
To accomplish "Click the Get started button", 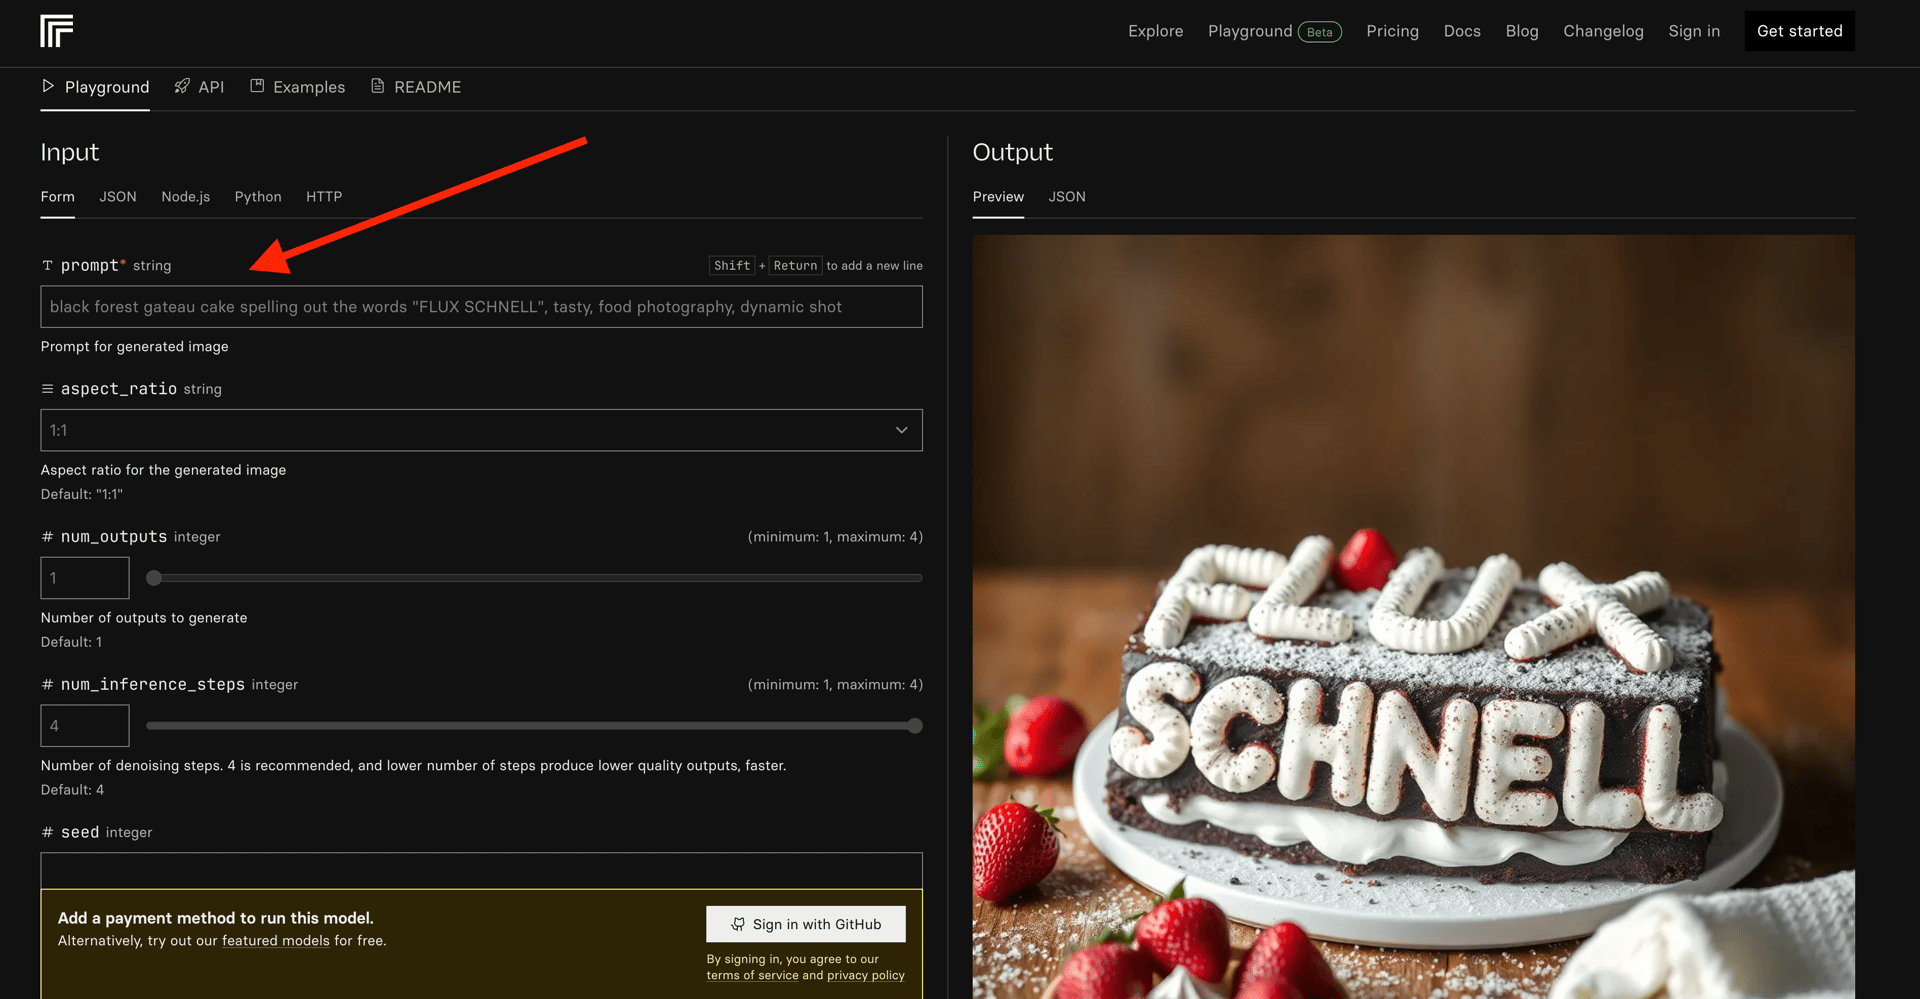I will [x=1800, y=31].
